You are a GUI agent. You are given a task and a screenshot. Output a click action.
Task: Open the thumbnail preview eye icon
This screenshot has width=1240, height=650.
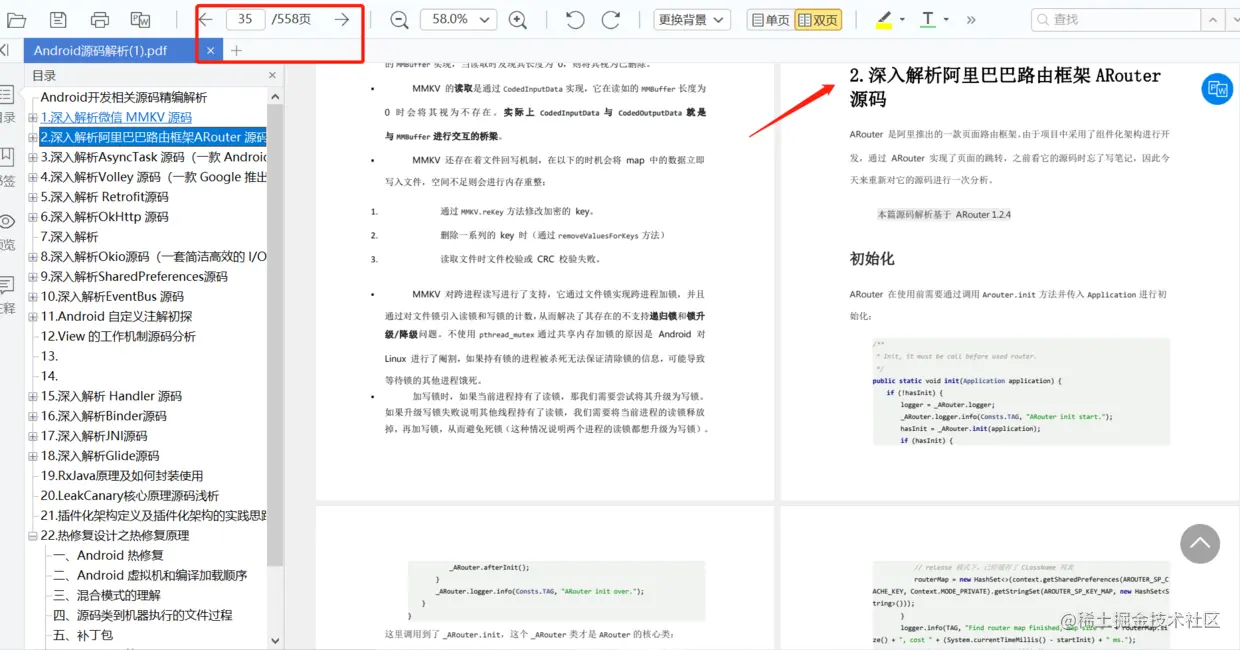(x=7, y=221)
